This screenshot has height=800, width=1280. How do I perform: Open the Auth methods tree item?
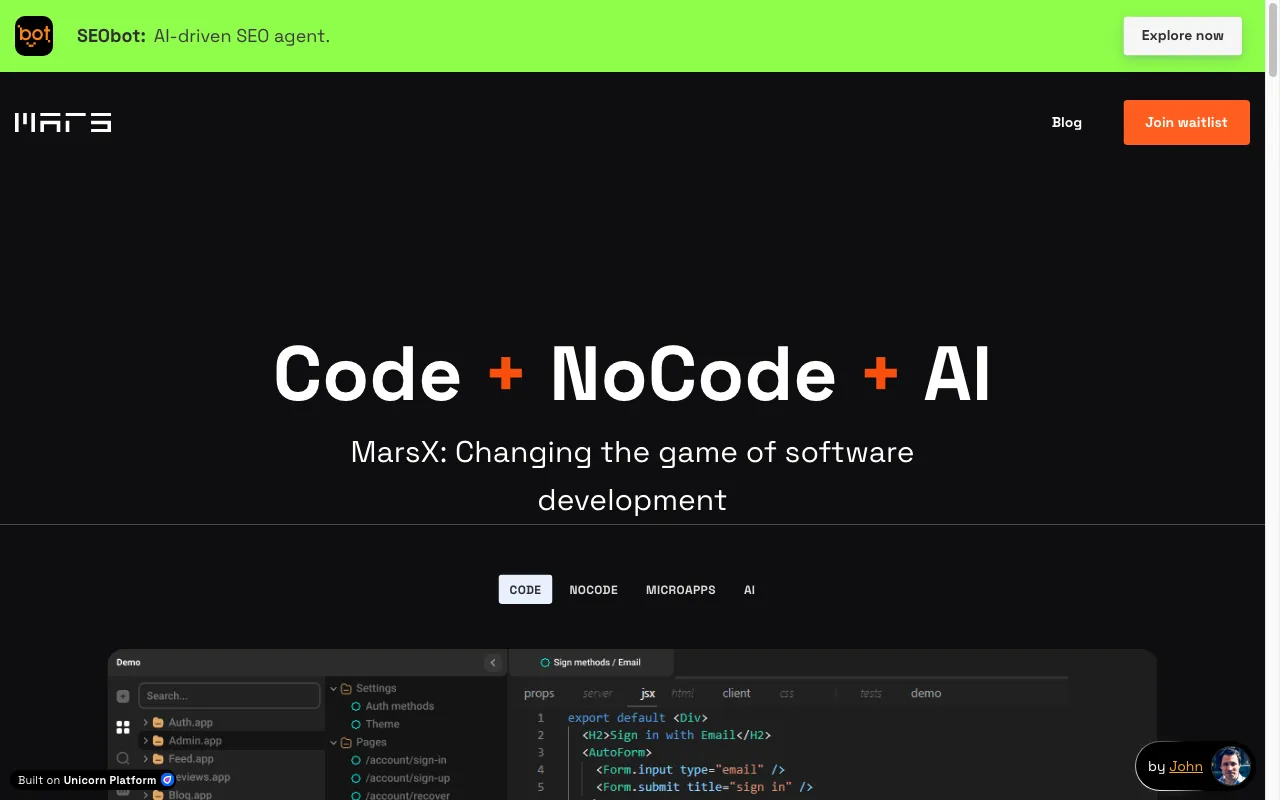coord(400,706)
